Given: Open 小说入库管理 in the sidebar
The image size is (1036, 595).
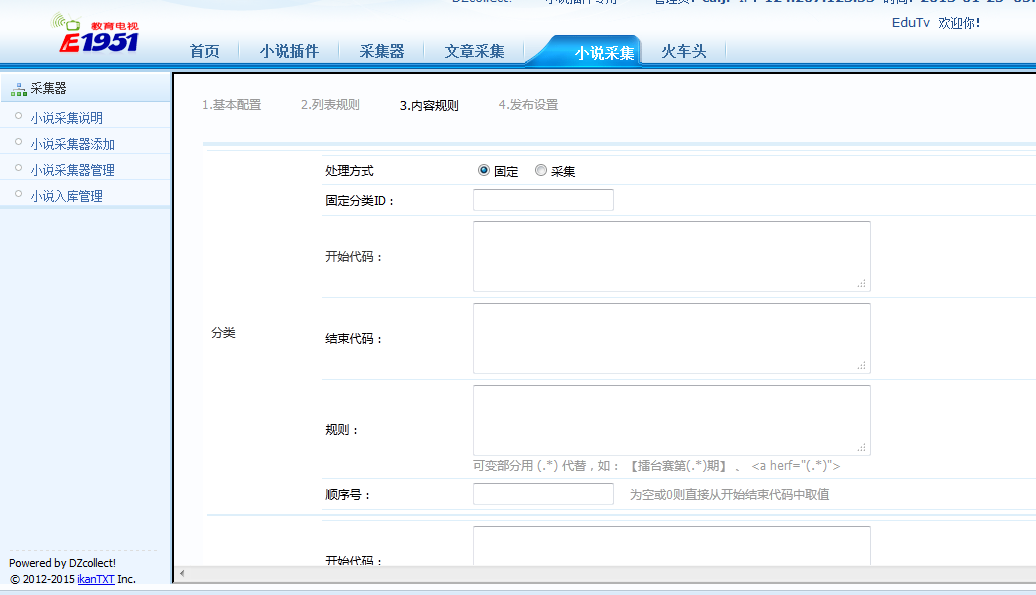Looking at the screenshot, I should coord(66,196).
